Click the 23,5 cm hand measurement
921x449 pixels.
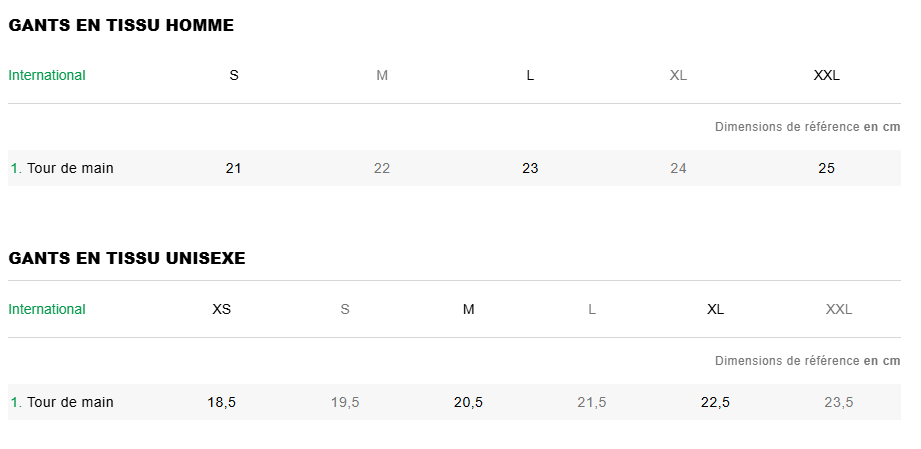[838, 402]
